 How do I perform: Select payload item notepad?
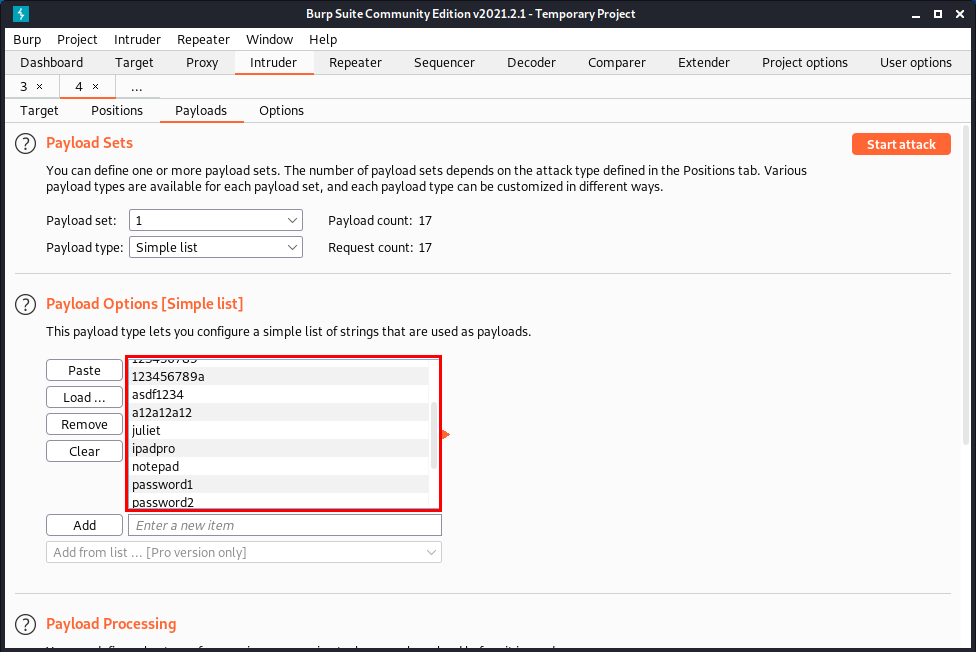[279, 466]
